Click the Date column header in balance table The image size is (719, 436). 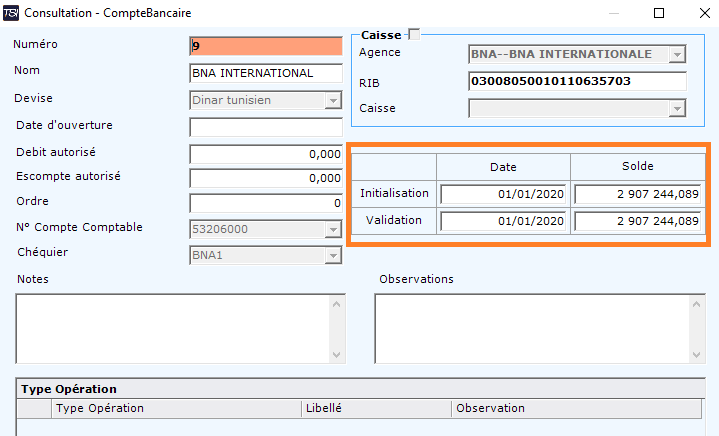503,167
